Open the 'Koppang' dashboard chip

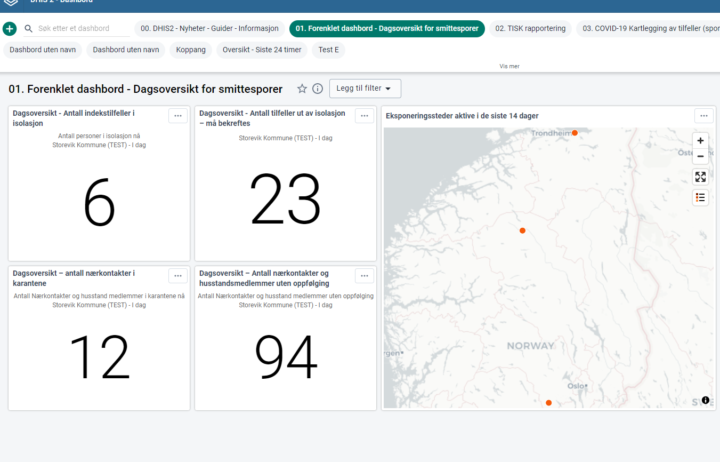tap(191, 50)
